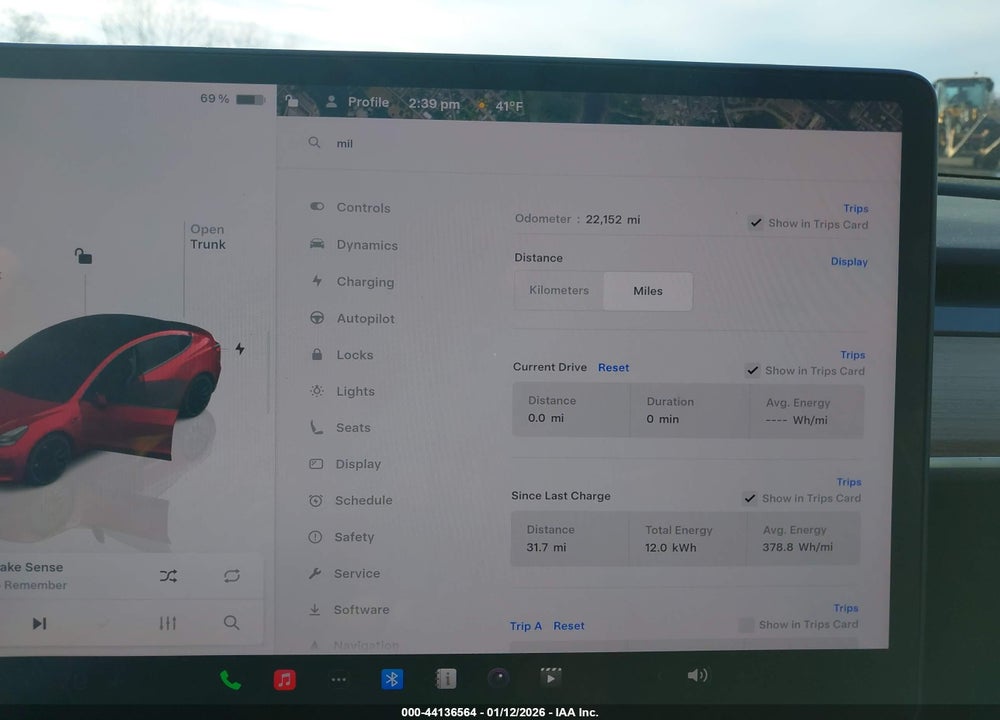Tap the charge port lightning icon
This screenshot has height=720, width=1000.
(x=240, y=348)
